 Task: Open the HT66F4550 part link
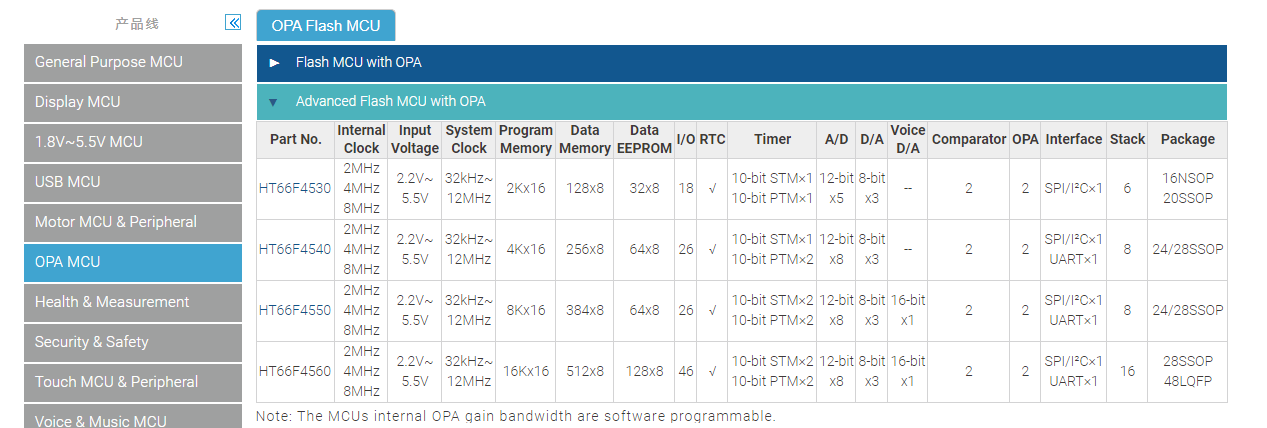[x=295, y=310]
